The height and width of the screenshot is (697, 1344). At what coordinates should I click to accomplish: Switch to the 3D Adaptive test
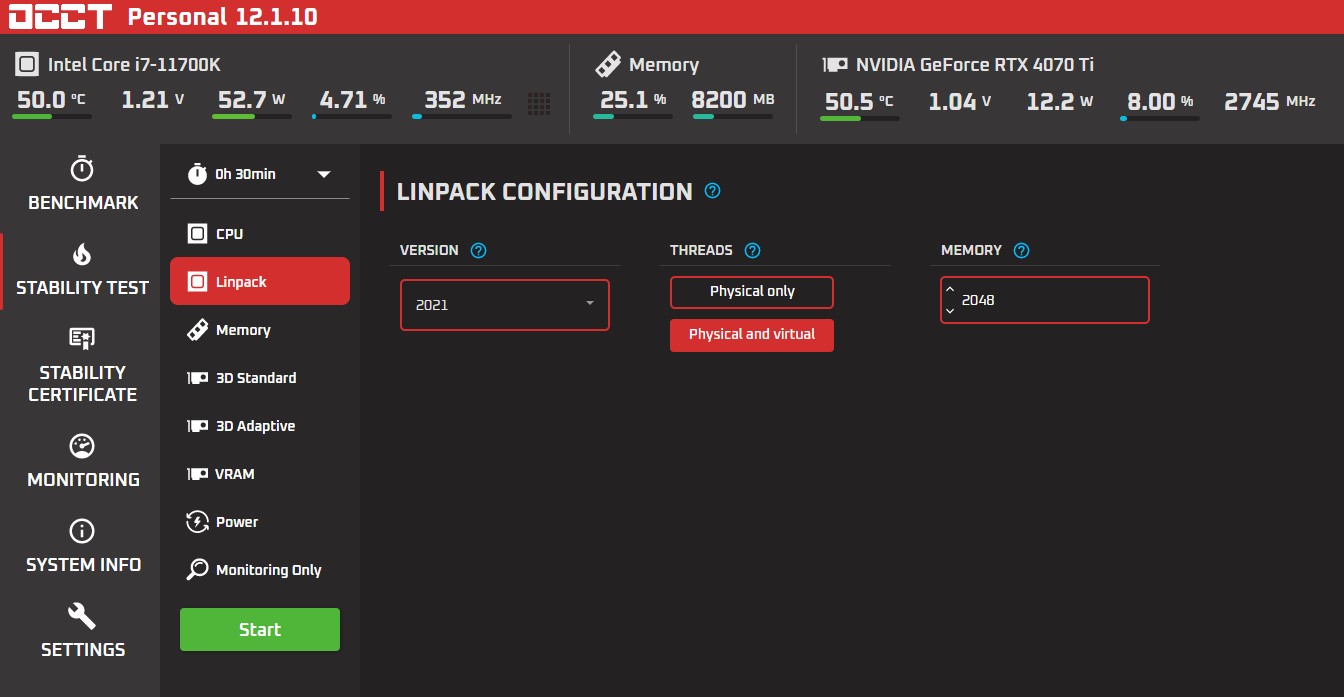point(255,426)
